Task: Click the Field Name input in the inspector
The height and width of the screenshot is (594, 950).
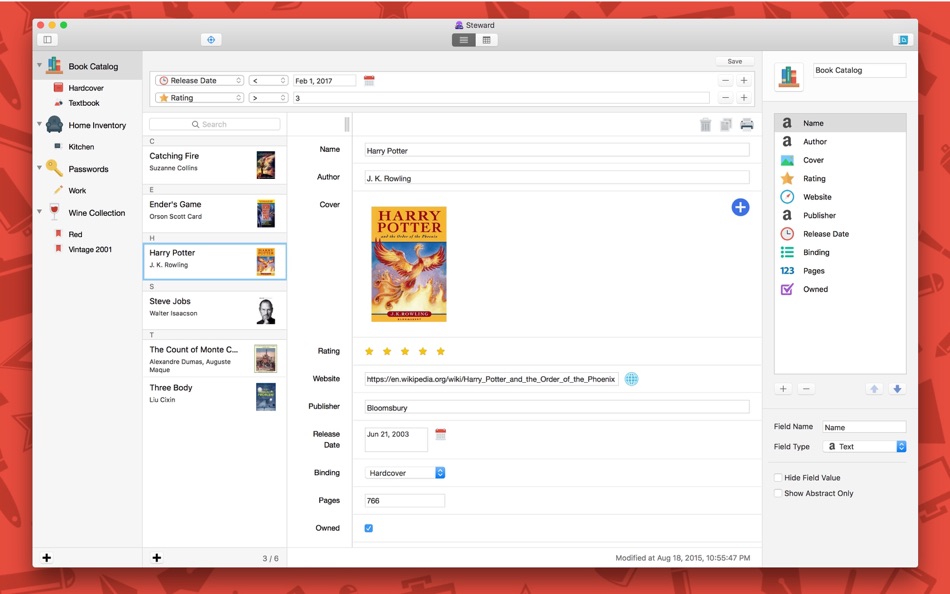Action: [864, 427]
